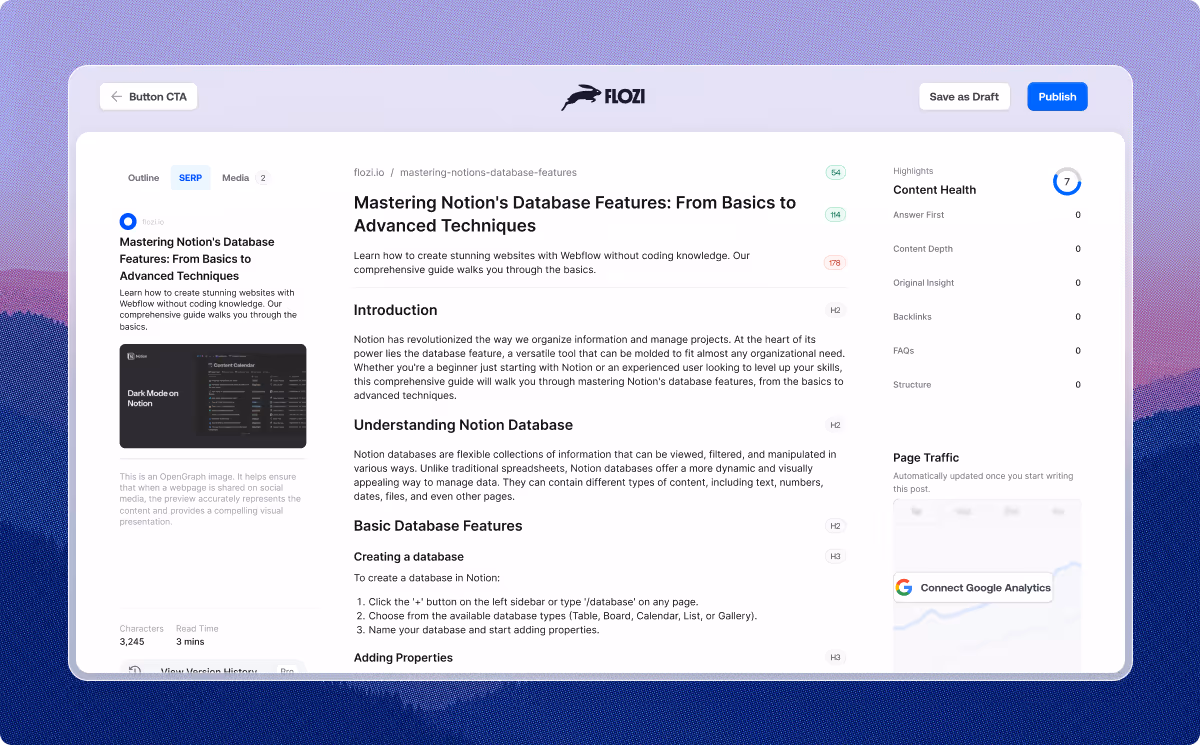Screen dimensions: 1200x745
Task: Click the Backlinks health row
Action: (x=987, y=317)
